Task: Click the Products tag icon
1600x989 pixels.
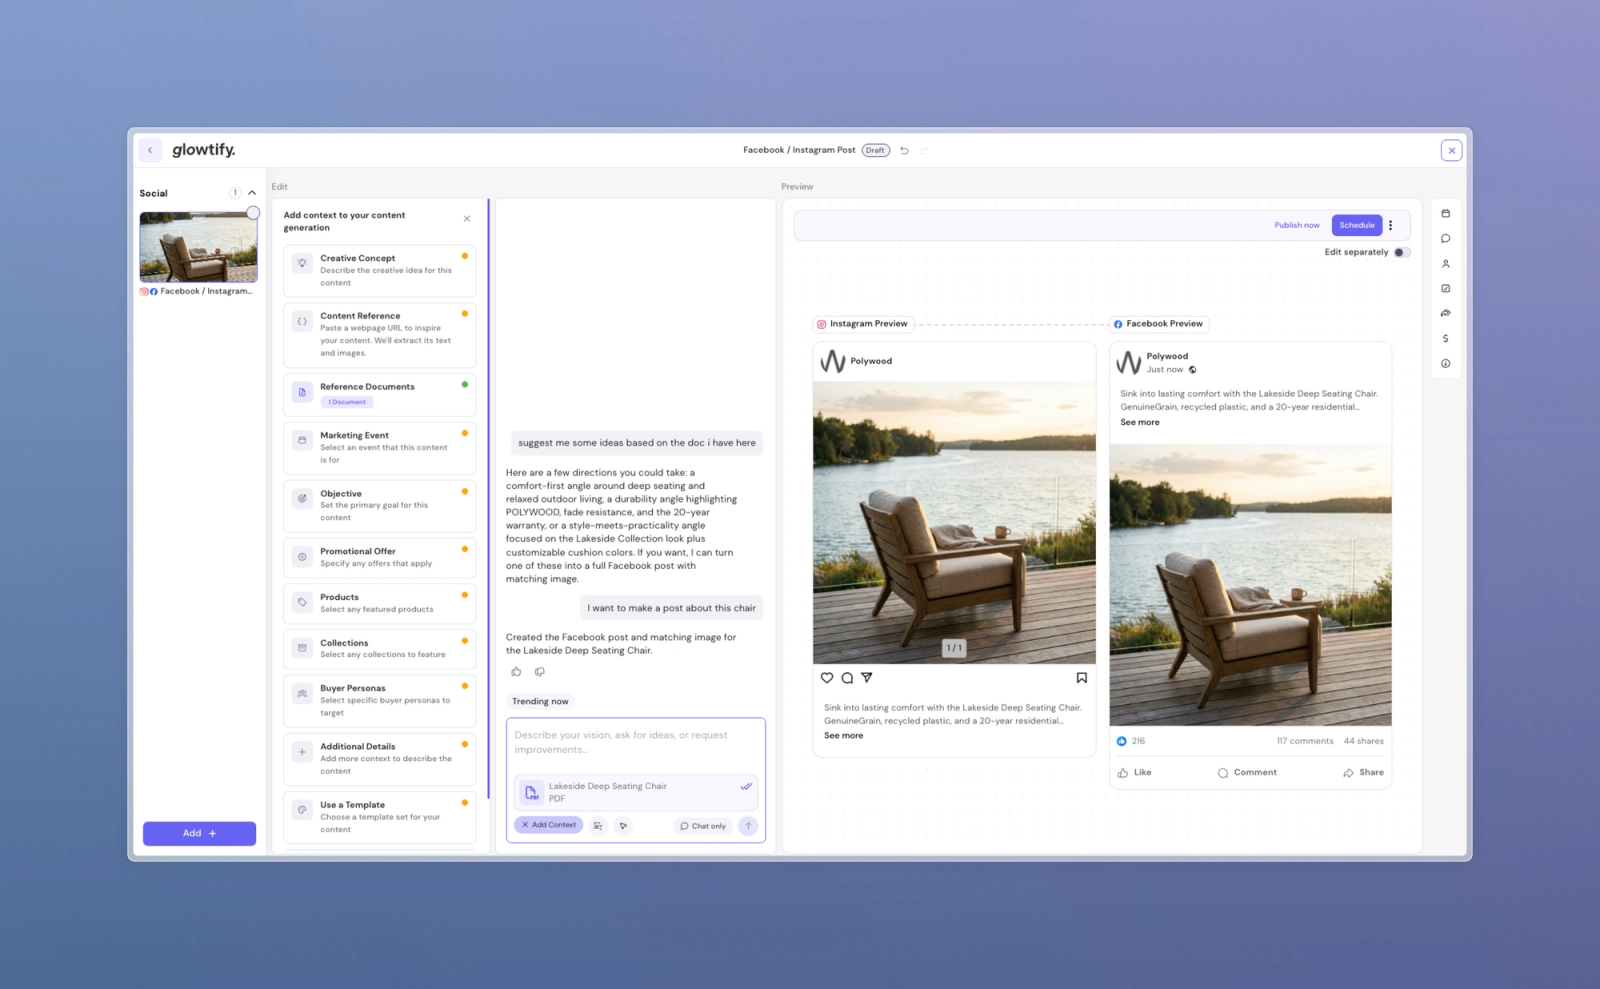Action: [302, 602]
